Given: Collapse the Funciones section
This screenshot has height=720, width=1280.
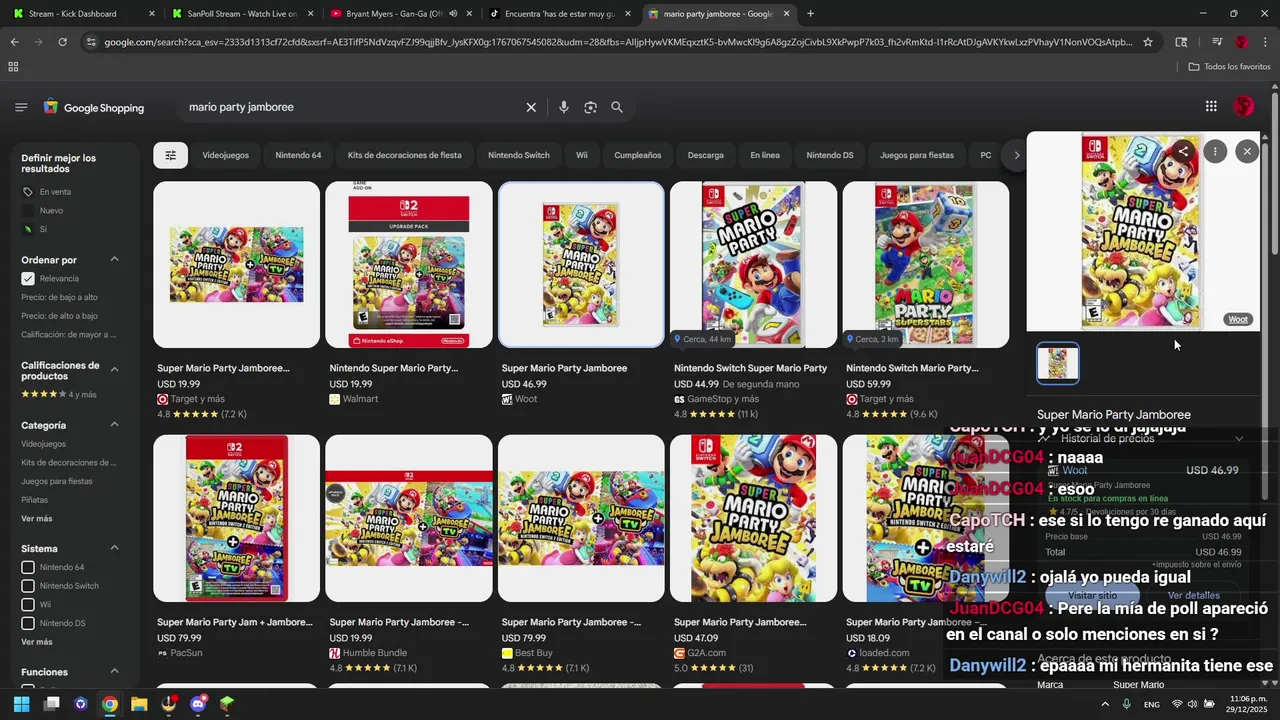Looking at the screenshot, I should pyautogui.click(x=114, y=672).
